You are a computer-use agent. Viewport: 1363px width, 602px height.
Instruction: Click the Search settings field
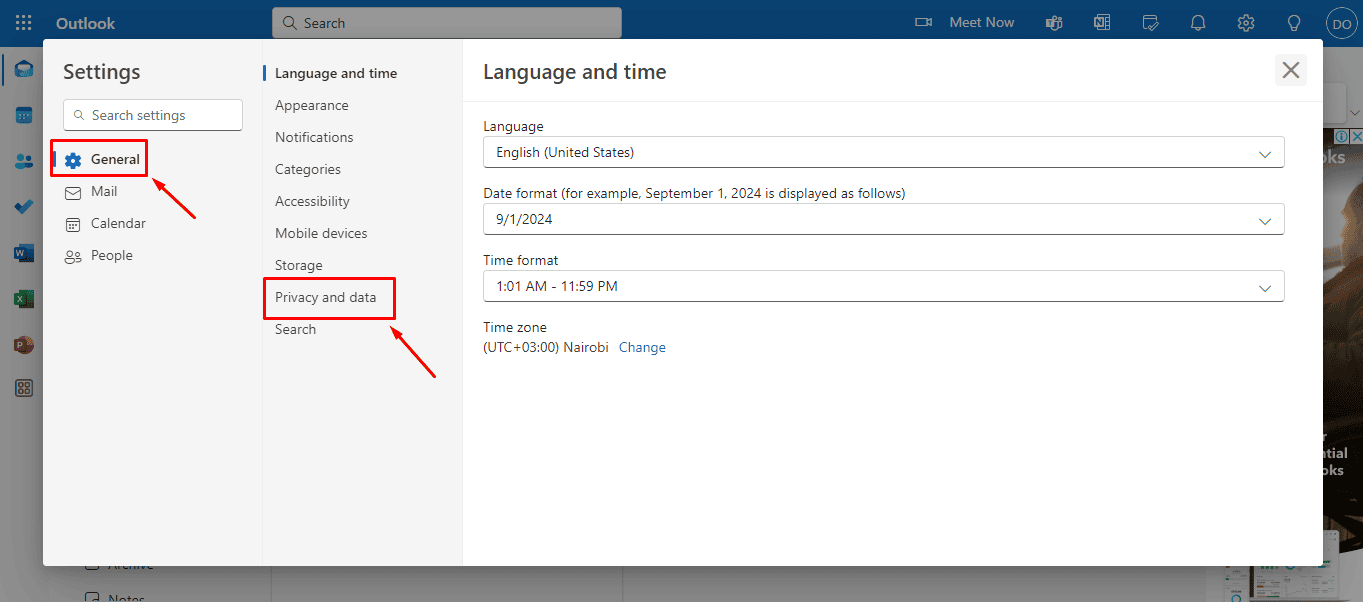pyautogui.click(x=153, y=115)
